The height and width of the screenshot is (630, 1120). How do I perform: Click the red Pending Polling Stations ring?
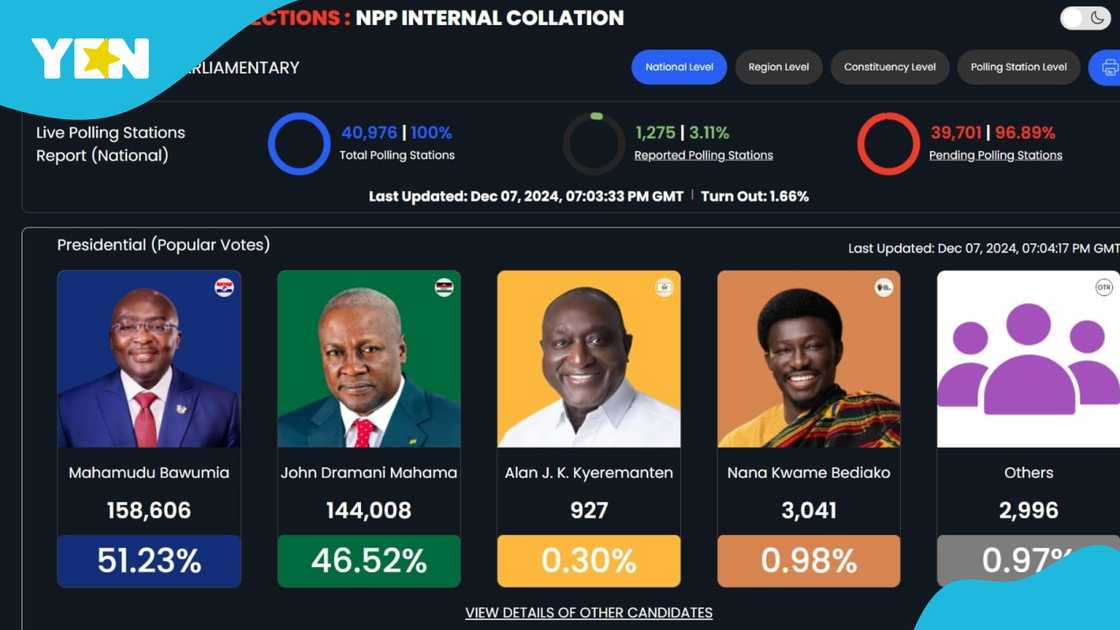point(888,143)
